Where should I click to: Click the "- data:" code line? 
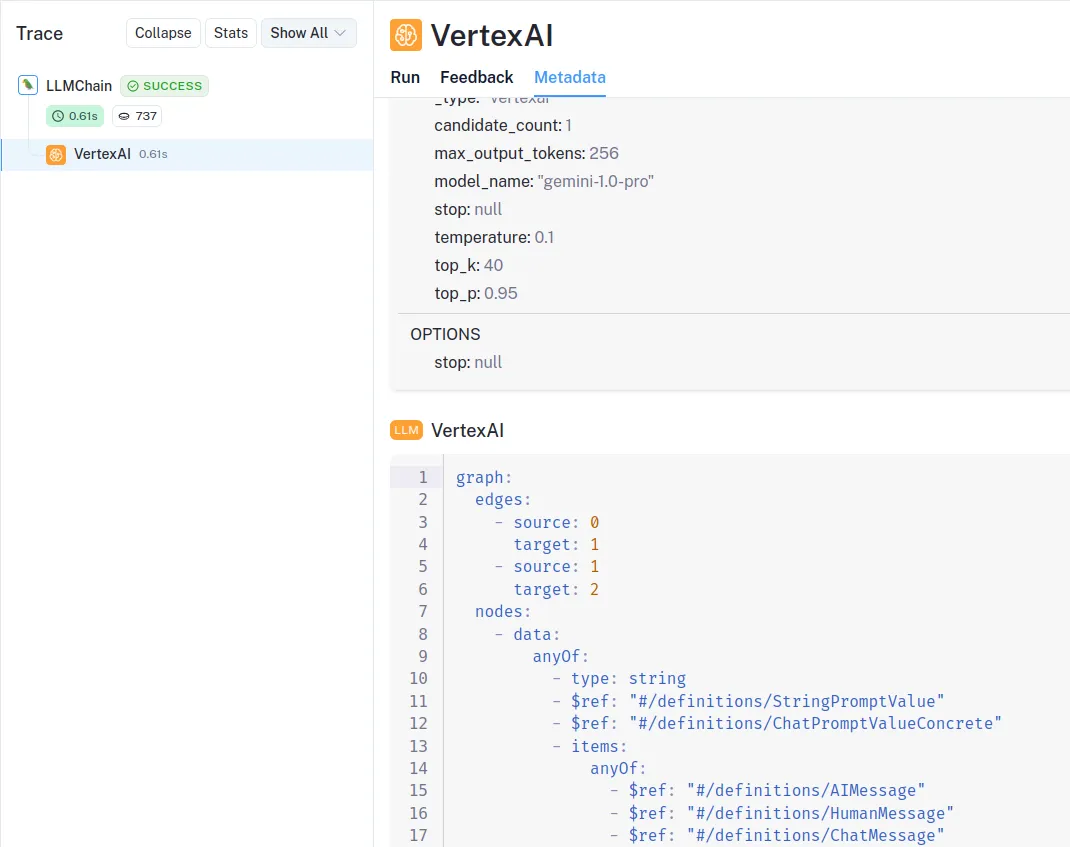pos(527,634)
